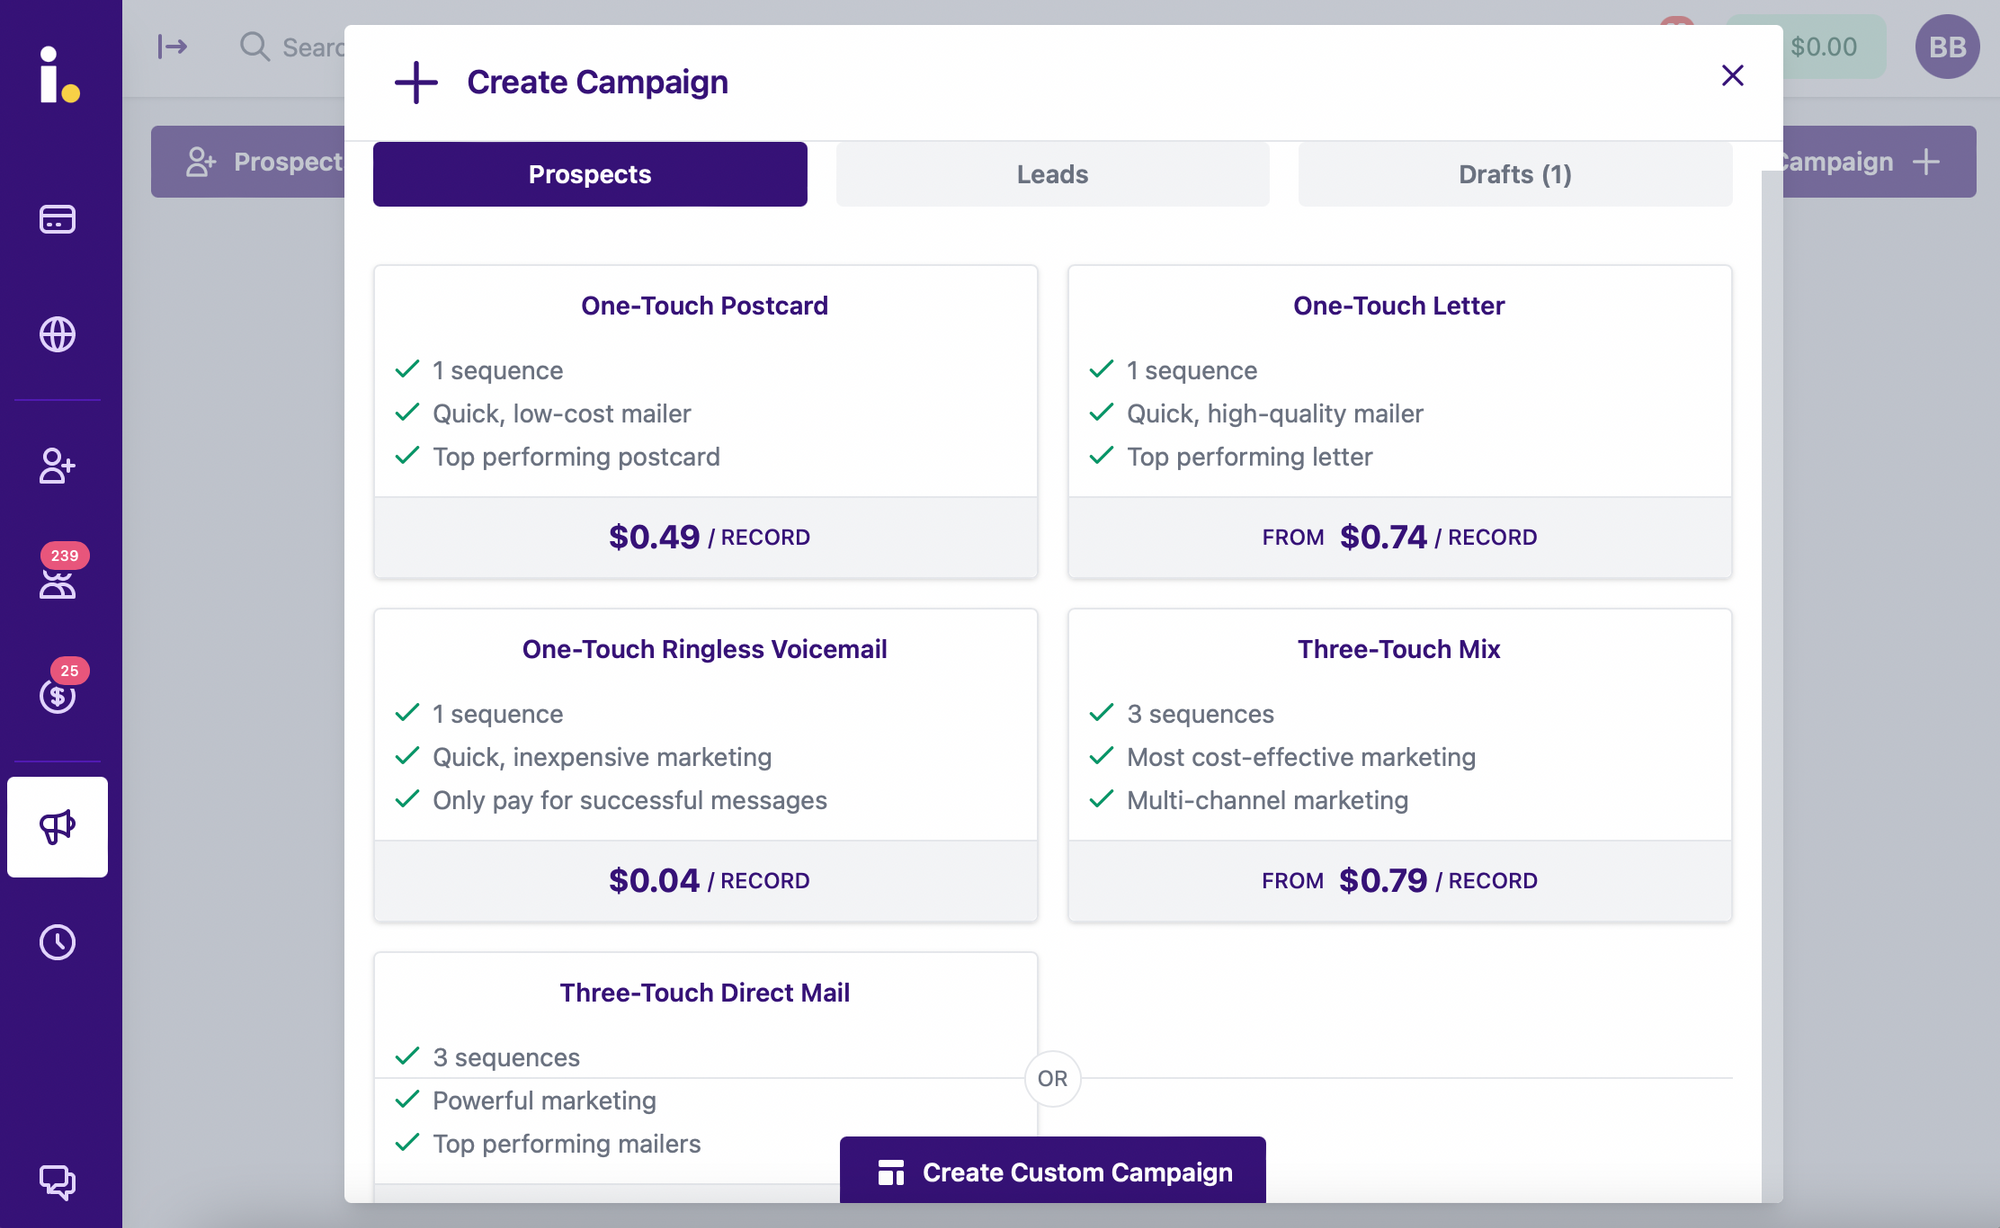Choose the One-Touch Letter campaign card
2000x1228 pixels.
tap(1399, 420)
